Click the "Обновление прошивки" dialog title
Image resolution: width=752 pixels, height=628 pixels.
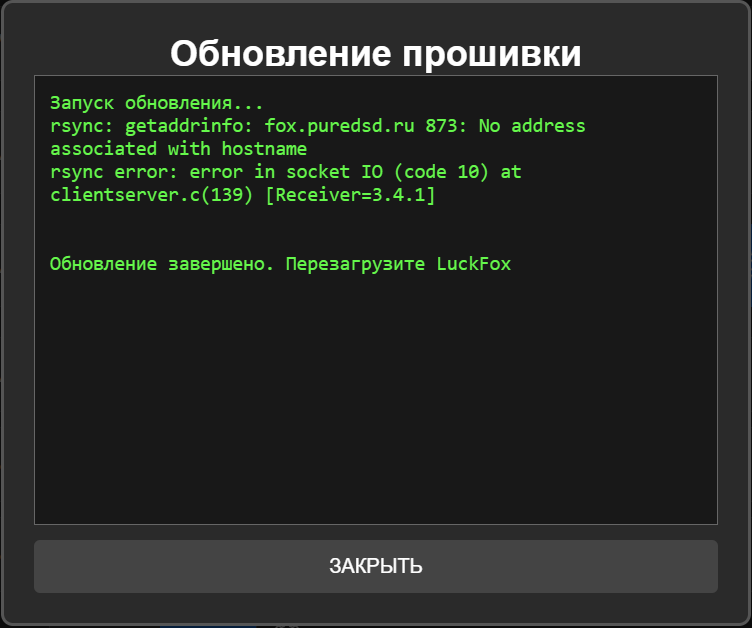point(375,53)
